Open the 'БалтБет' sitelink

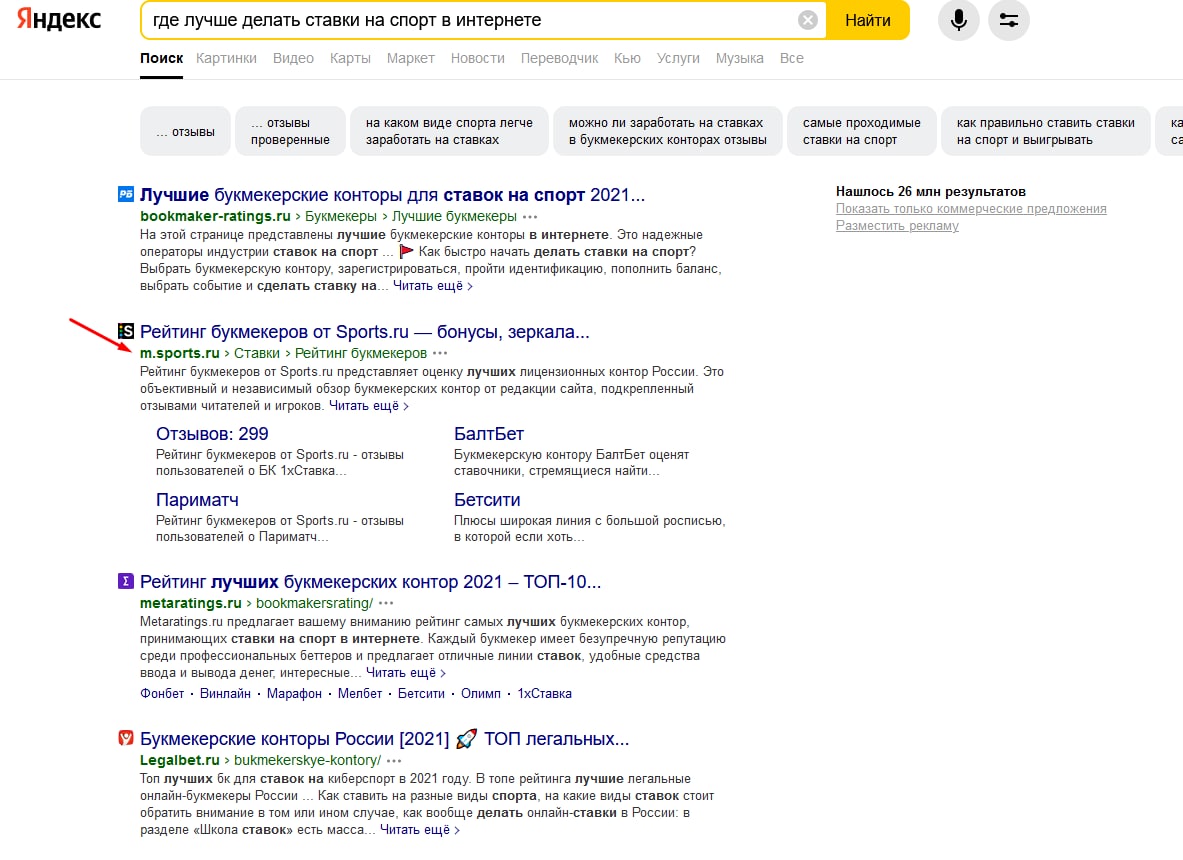[x=489, y=434]
